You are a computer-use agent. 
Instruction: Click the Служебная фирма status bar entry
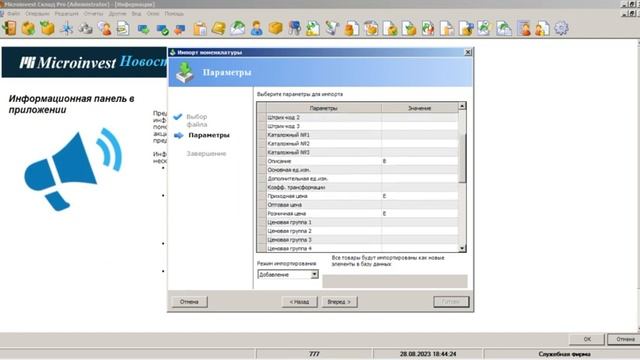click(564, 354)
